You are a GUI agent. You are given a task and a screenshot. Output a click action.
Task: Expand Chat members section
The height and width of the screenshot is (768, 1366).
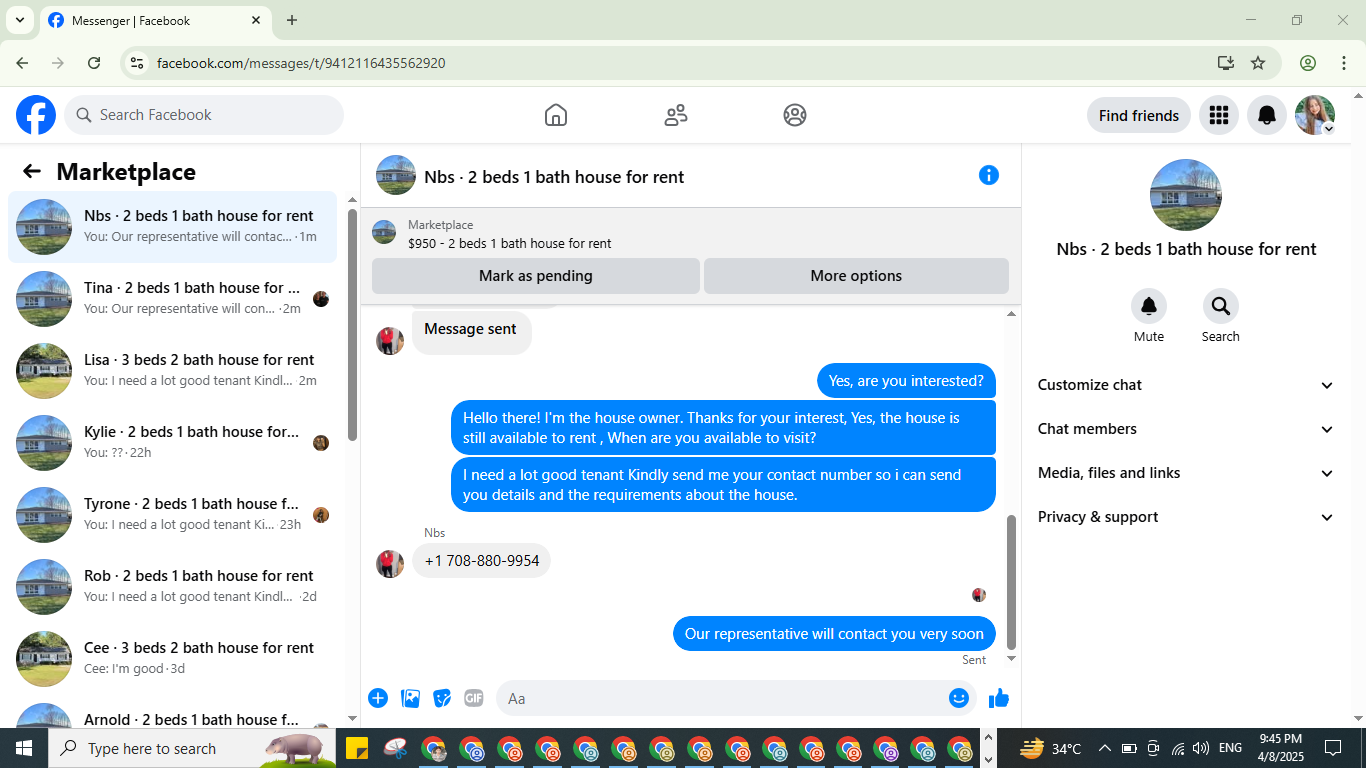coord(1186,429)
